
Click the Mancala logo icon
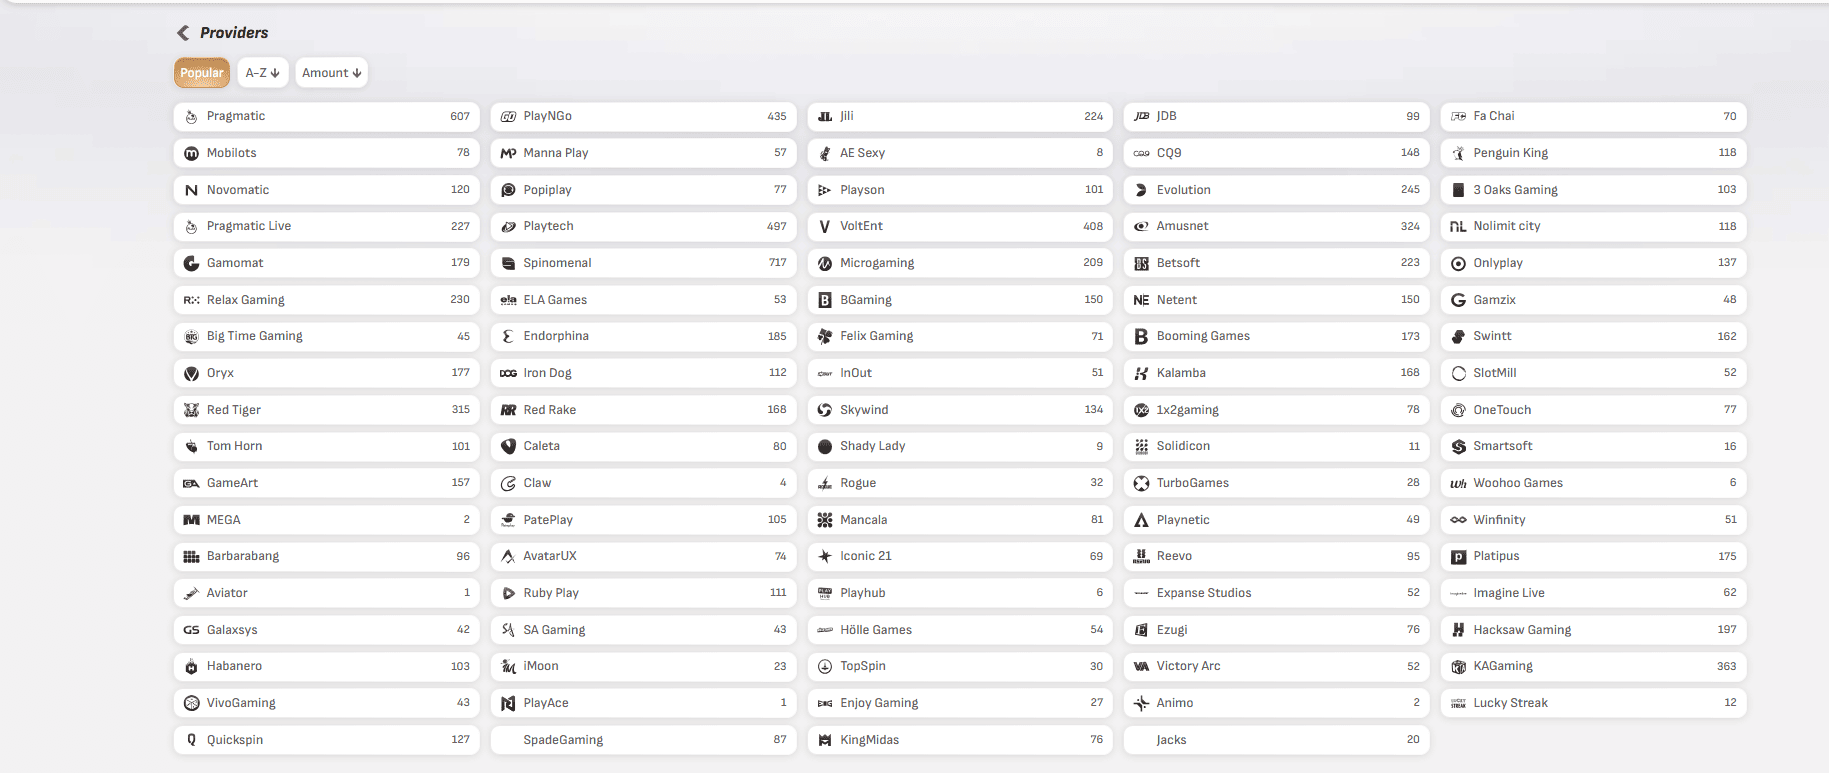click(825, 520)
